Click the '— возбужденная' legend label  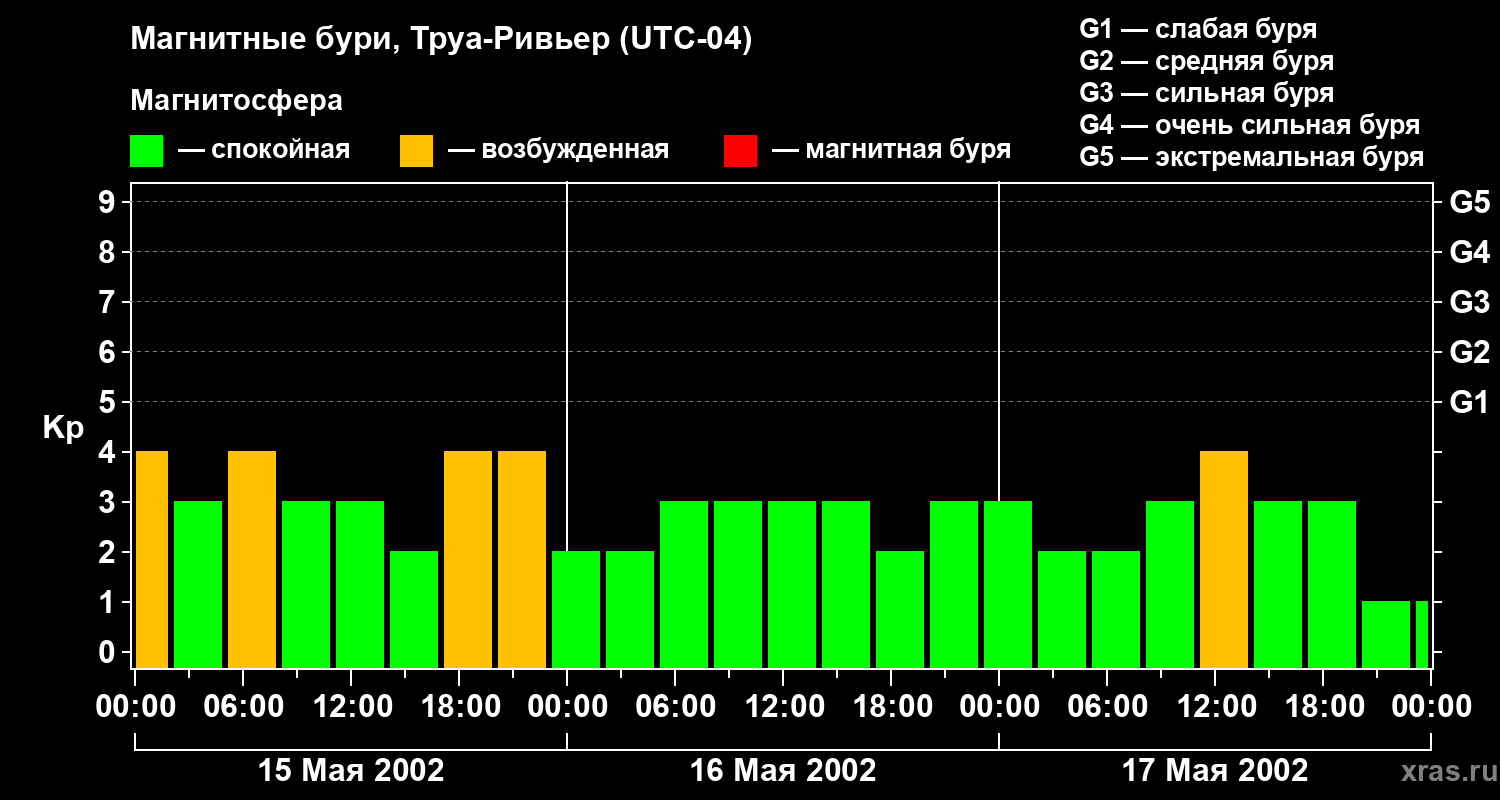pos(558,150)
